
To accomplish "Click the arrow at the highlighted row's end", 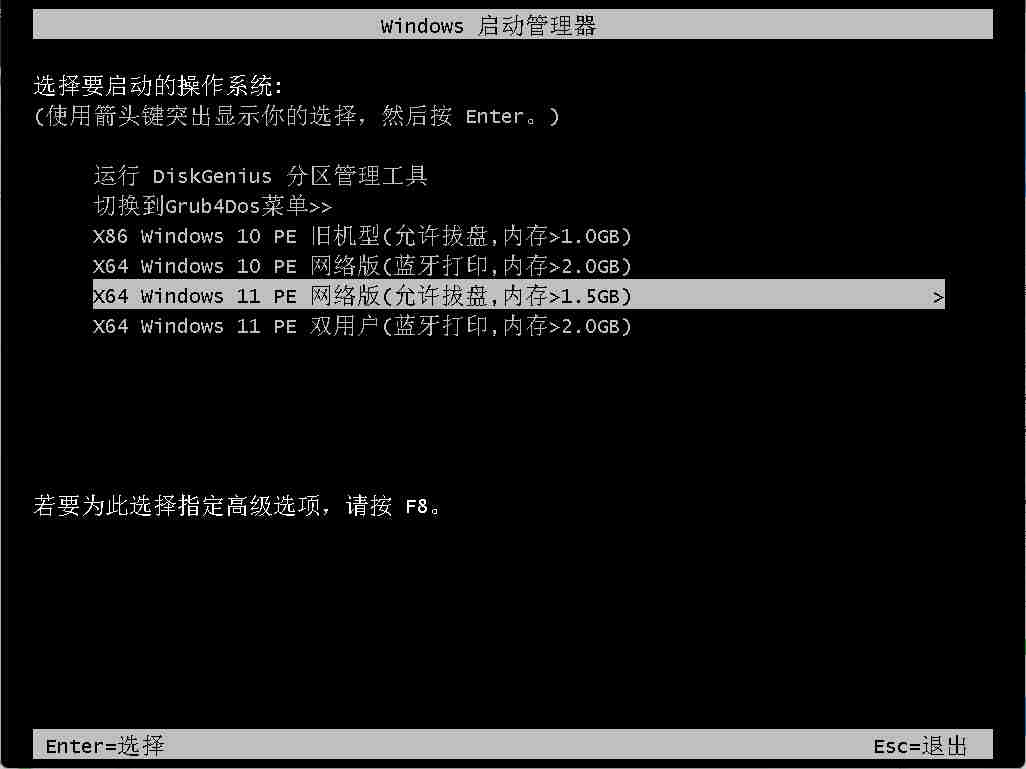I will point(938,297).
